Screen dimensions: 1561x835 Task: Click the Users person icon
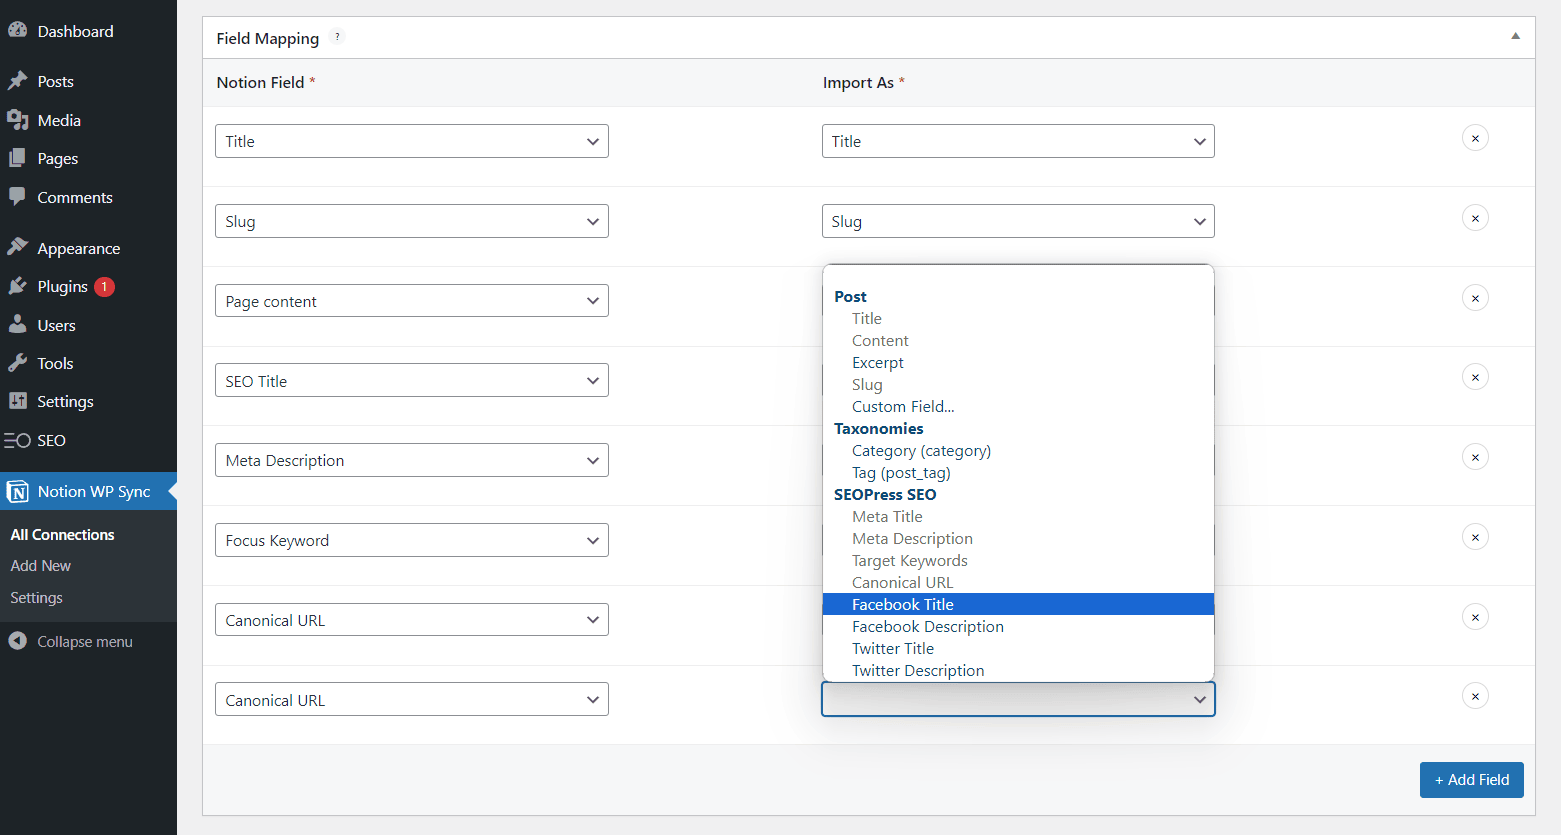point(17,325)
